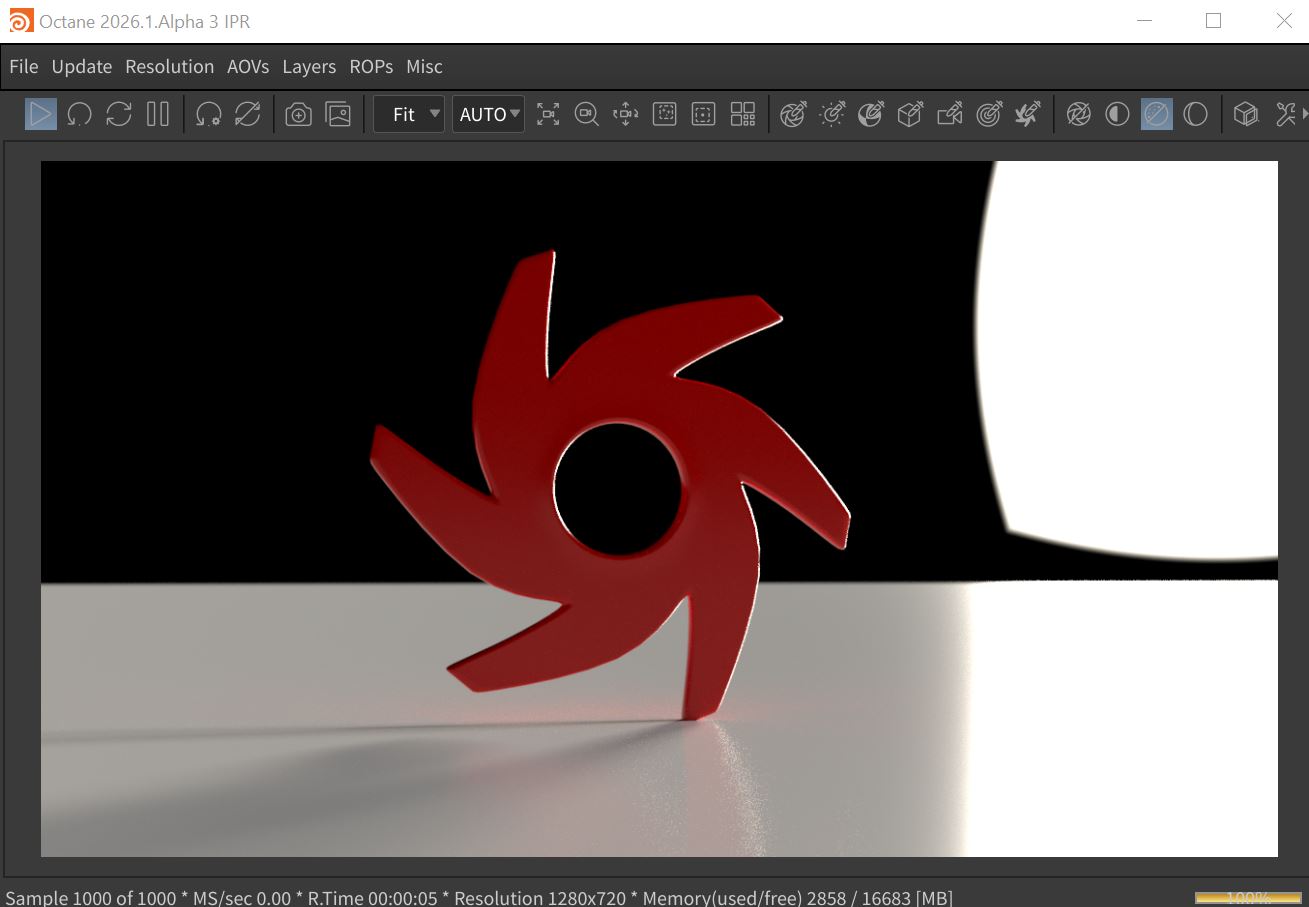The height and width of the screenshot is (907, 1309).
Task: Toggle the crossed-out aperture icon
Action: pyautogui.click(x=1078, y=115)
